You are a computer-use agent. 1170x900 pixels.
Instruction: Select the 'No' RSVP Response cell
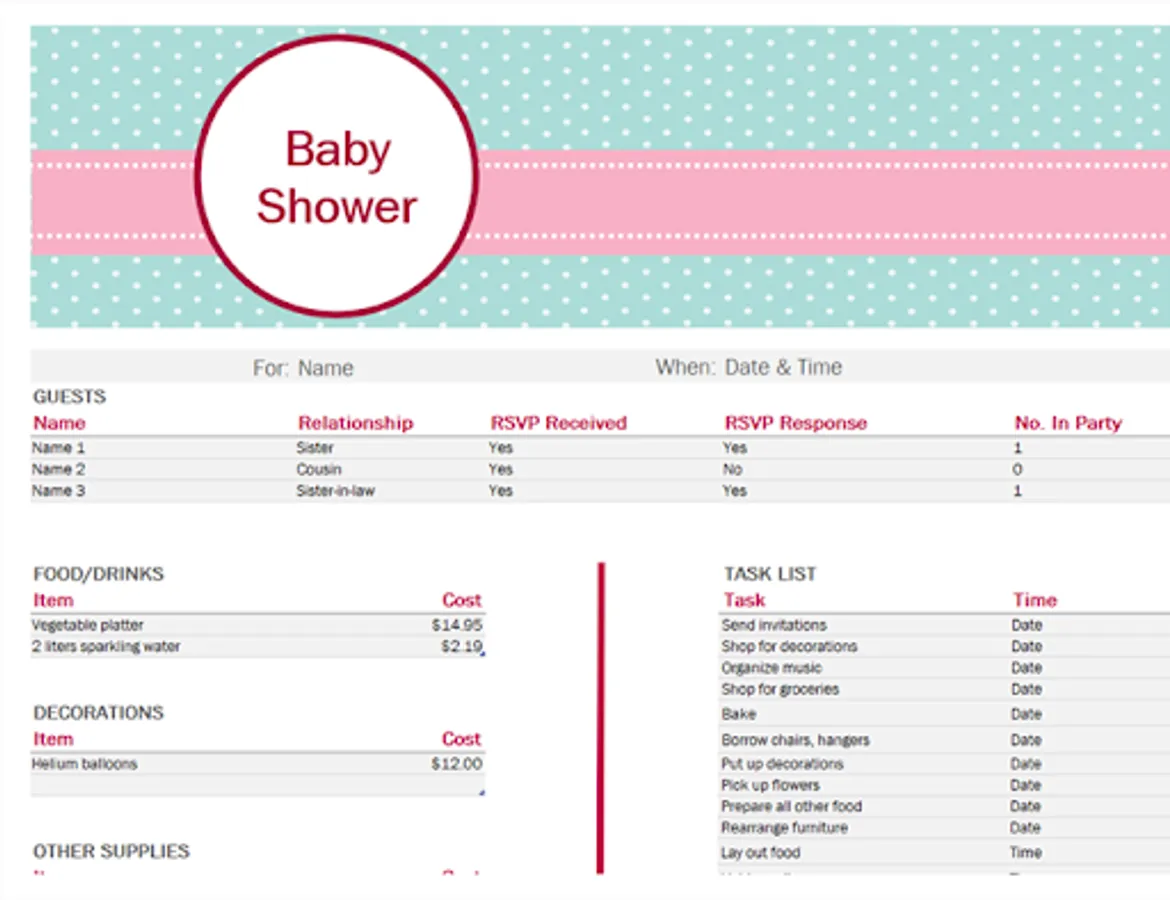point(732,469)
